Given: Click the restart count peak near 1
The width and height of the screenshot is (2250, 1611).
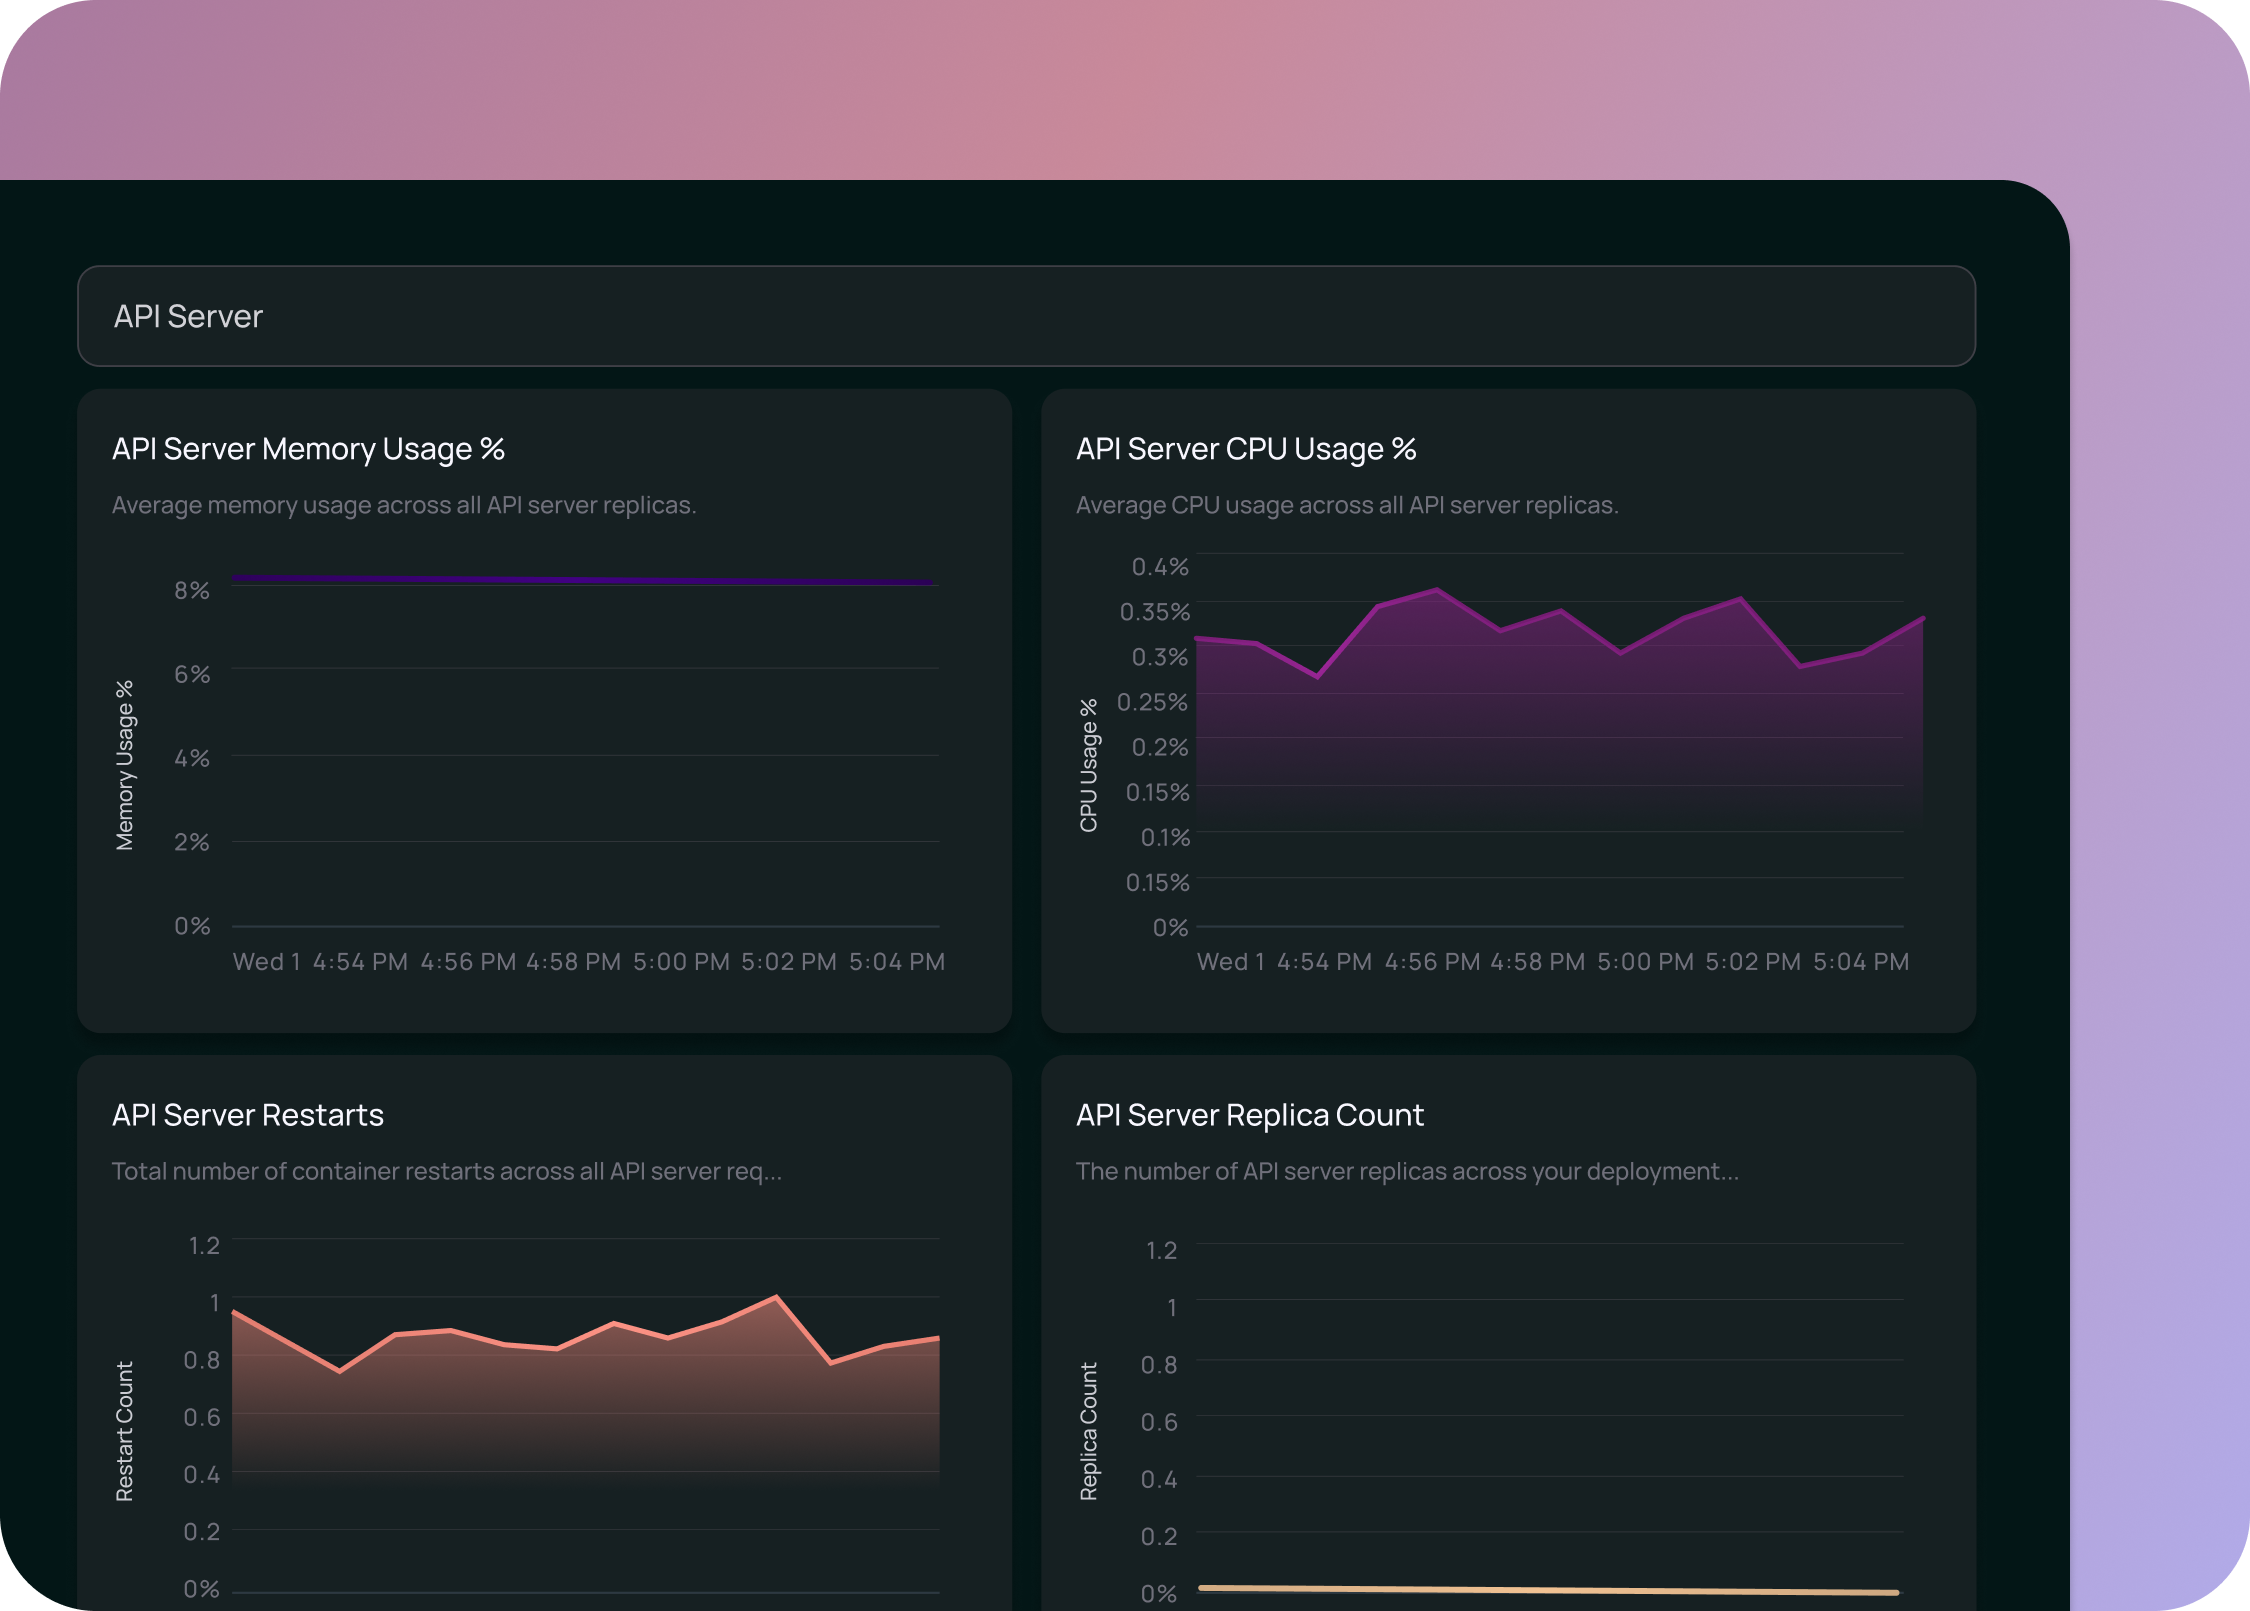Looking at the screenshot, I should (x=776, y=1298).
